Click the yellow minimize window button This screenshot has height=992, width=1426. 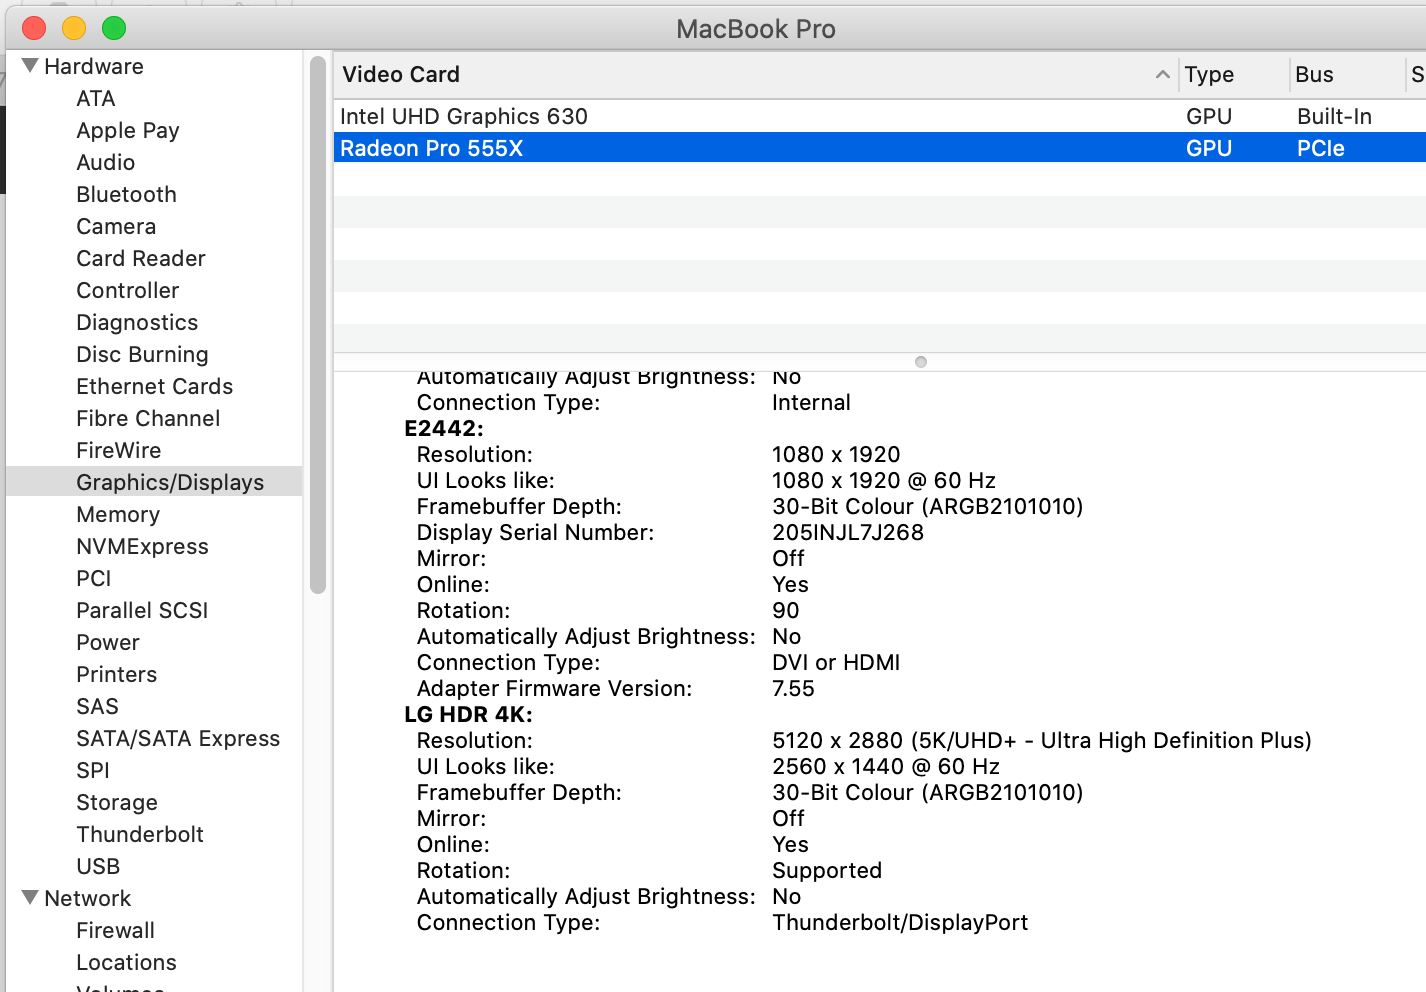(x=74, y=28)
